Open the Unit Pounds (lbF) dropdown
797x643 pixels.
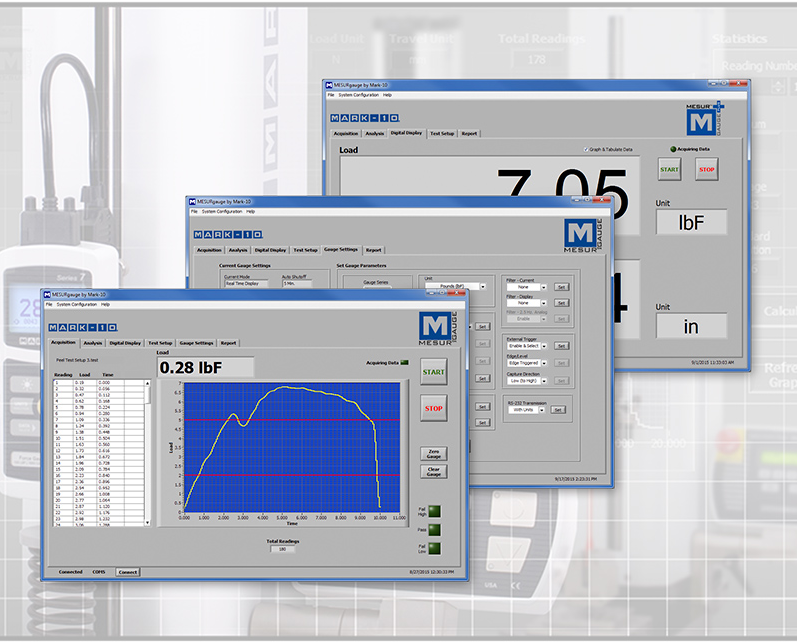coord(483,287)
